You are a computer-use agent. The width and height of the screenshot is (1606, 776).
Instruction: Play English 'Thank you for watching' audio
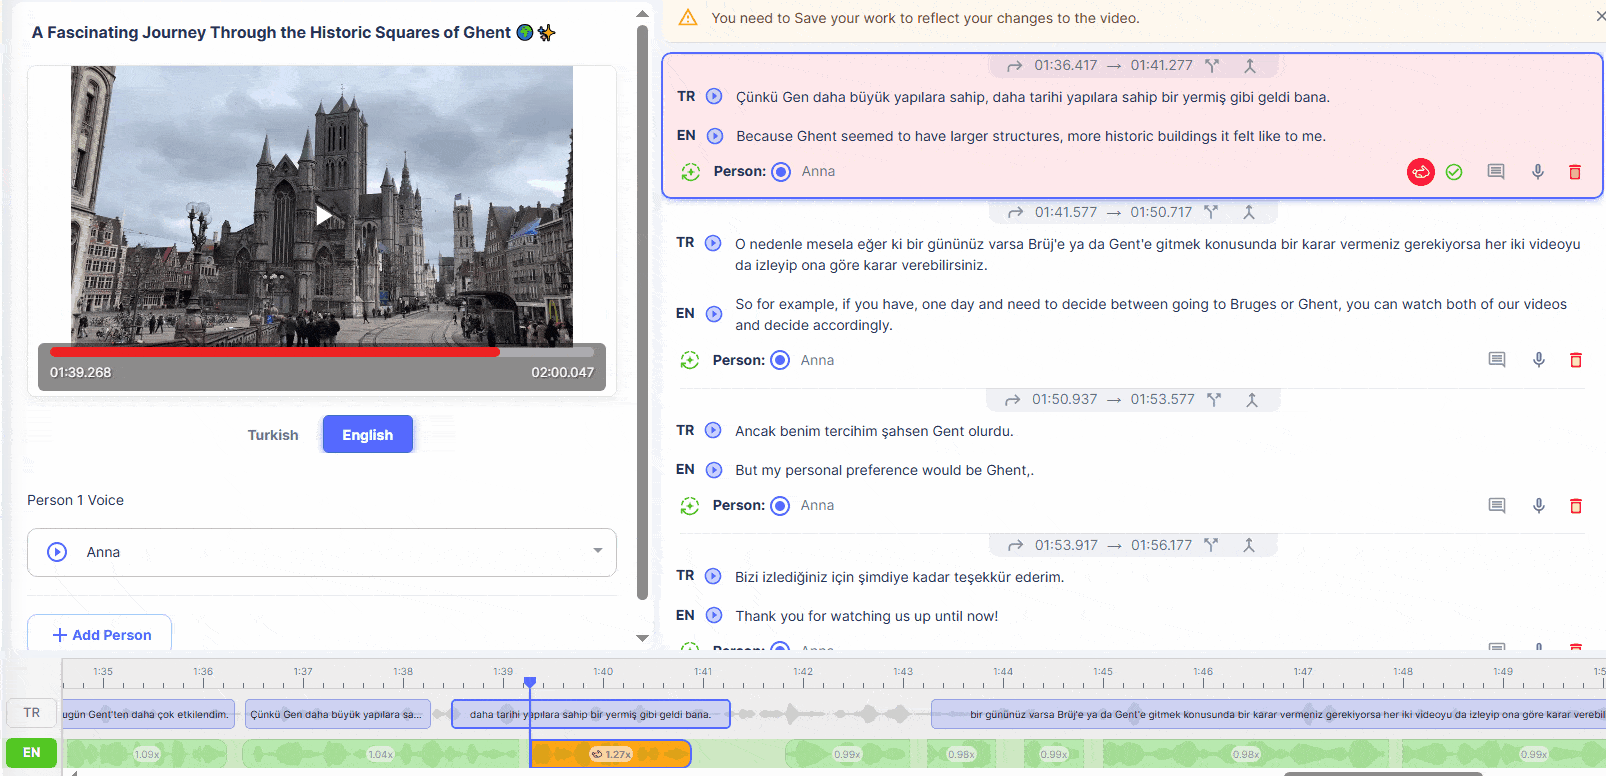(x=713, y=615)
